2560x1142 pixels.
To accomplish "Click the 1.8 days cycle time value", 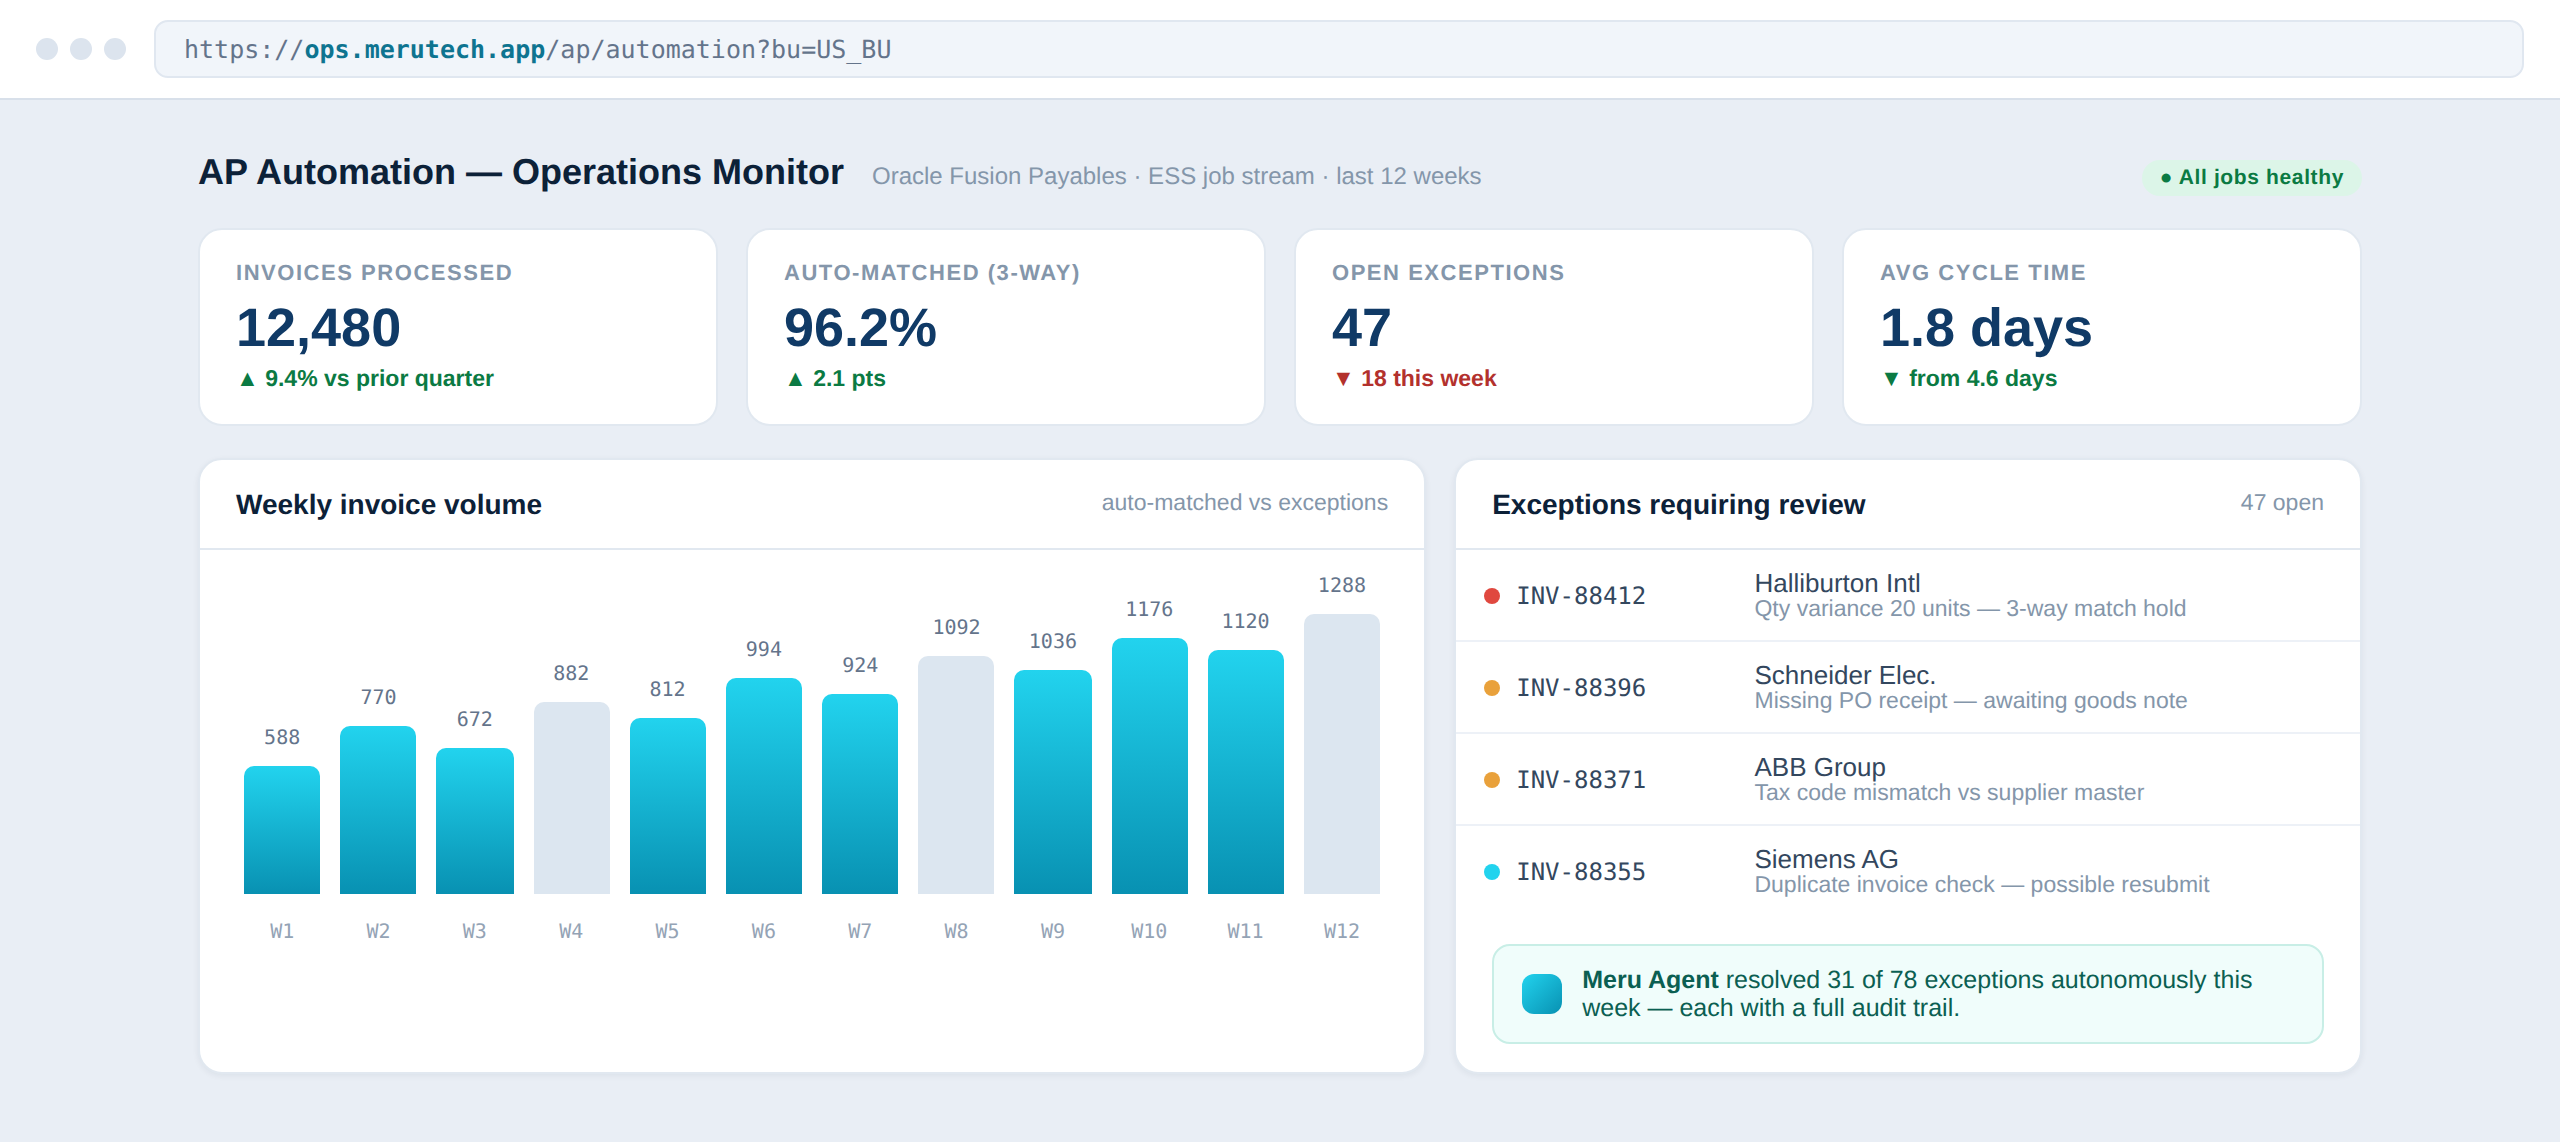I will (1986, 328).
